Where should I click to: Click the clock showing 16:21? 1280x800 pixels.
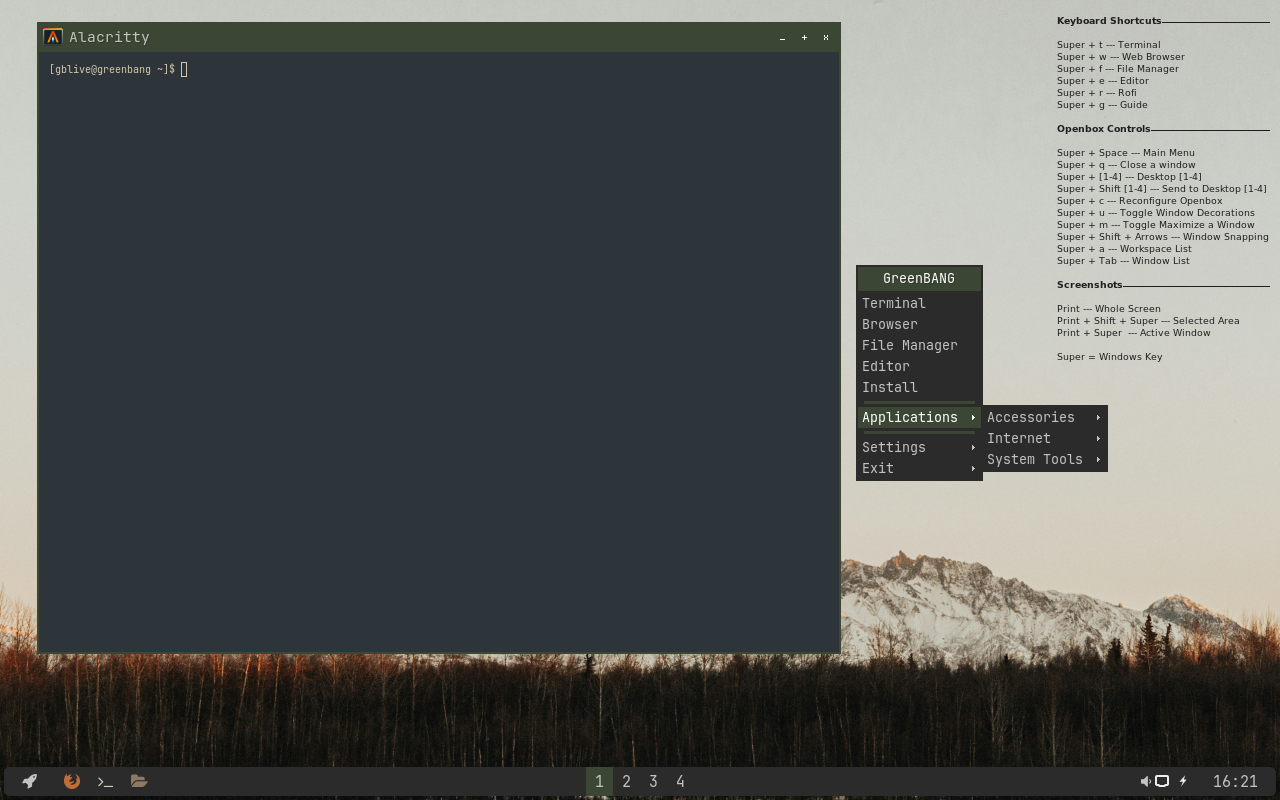(1235, 781)
